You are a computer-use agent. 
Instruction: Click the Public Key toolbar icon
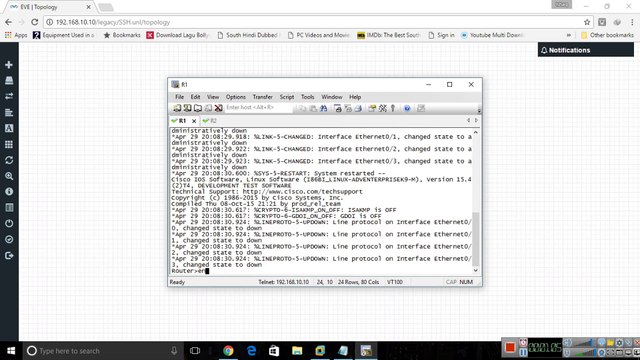tap(393, 108)
